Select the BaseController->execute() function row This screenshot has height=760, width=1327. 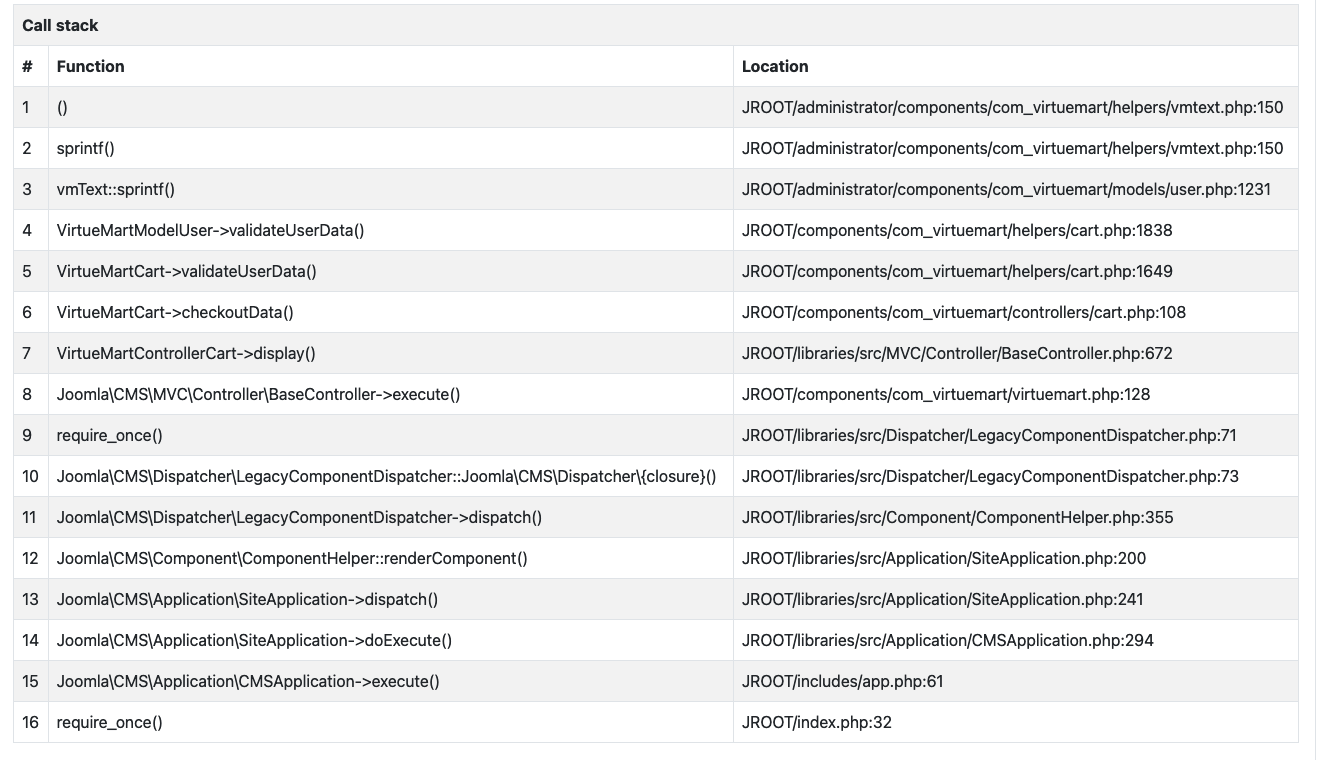pyautogui.click(x=258, y=394)
